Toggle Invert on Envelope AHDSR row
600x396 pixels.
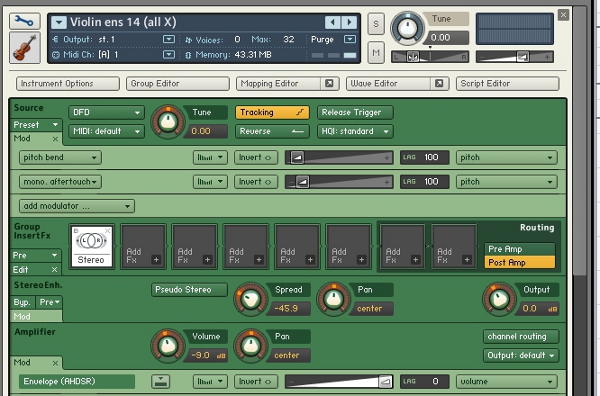pyautogui.click(x=256, y=381)
